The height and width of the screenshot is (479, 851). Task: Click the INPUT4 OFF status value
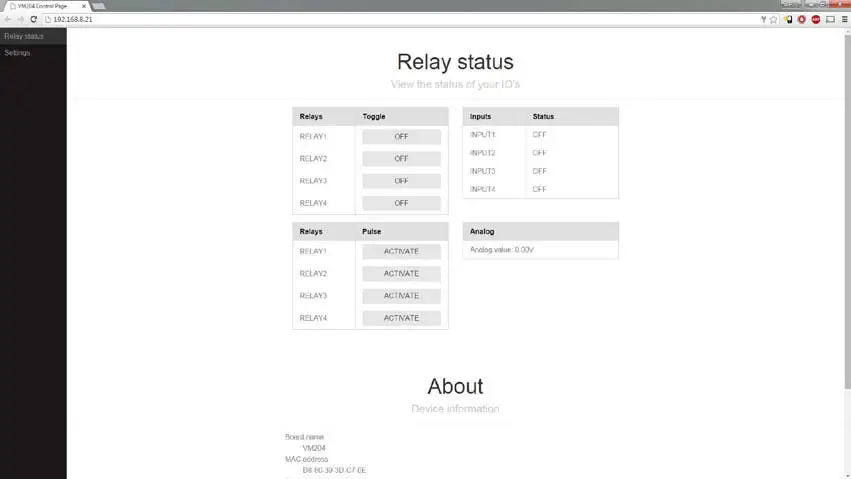[539, 189]
